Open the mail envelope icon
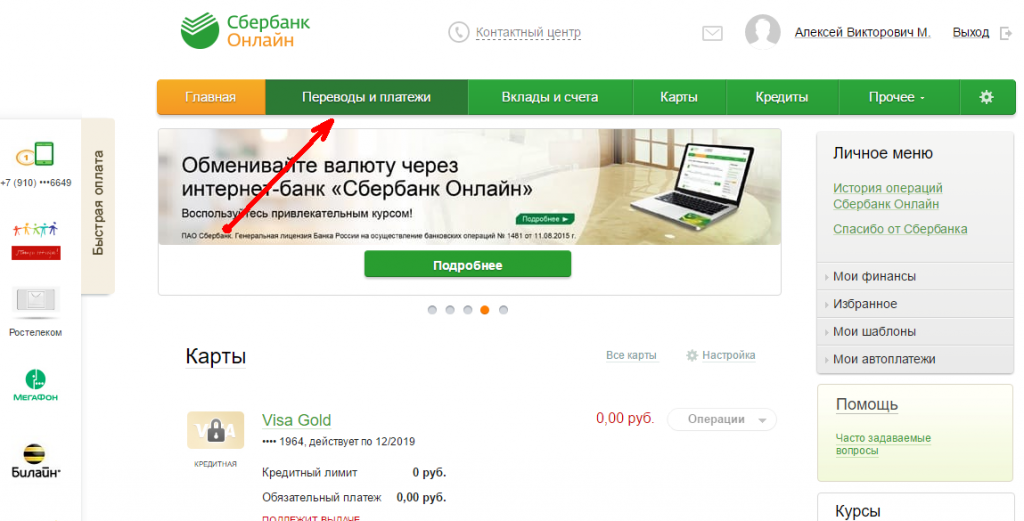 click(712, 33)
